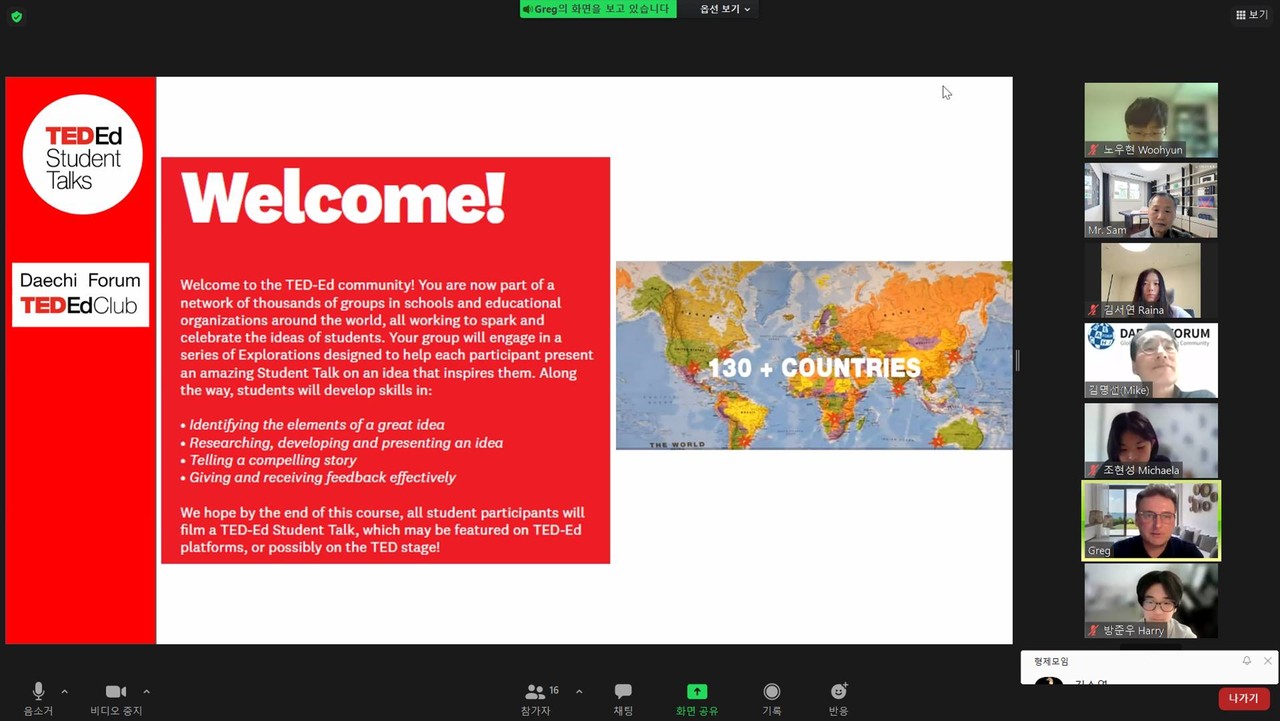Select Woohyun's video thumbnail
Image resolution: width=1280 pixels, height=721 pixels.
click(x=1151, y=120)
